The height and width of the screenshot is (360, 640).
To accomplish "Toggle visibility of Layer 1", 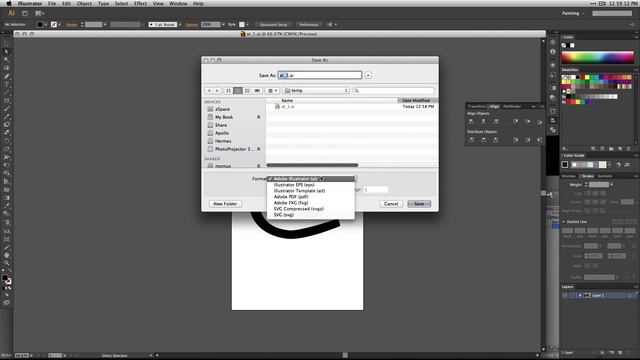I will 565,296.
